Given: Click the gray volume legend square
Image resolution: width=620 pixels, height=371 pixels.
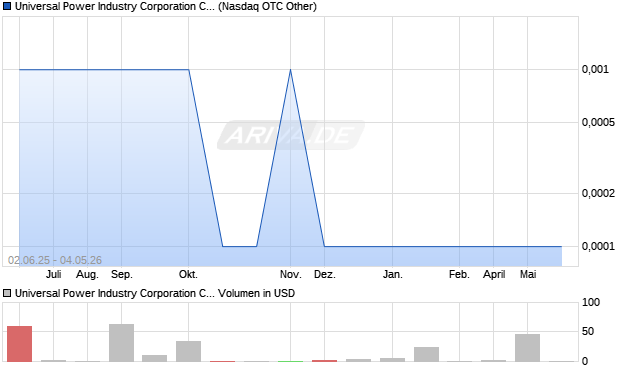Looking at the screenshot, I should pyautogui.click(x=7, y=293).
